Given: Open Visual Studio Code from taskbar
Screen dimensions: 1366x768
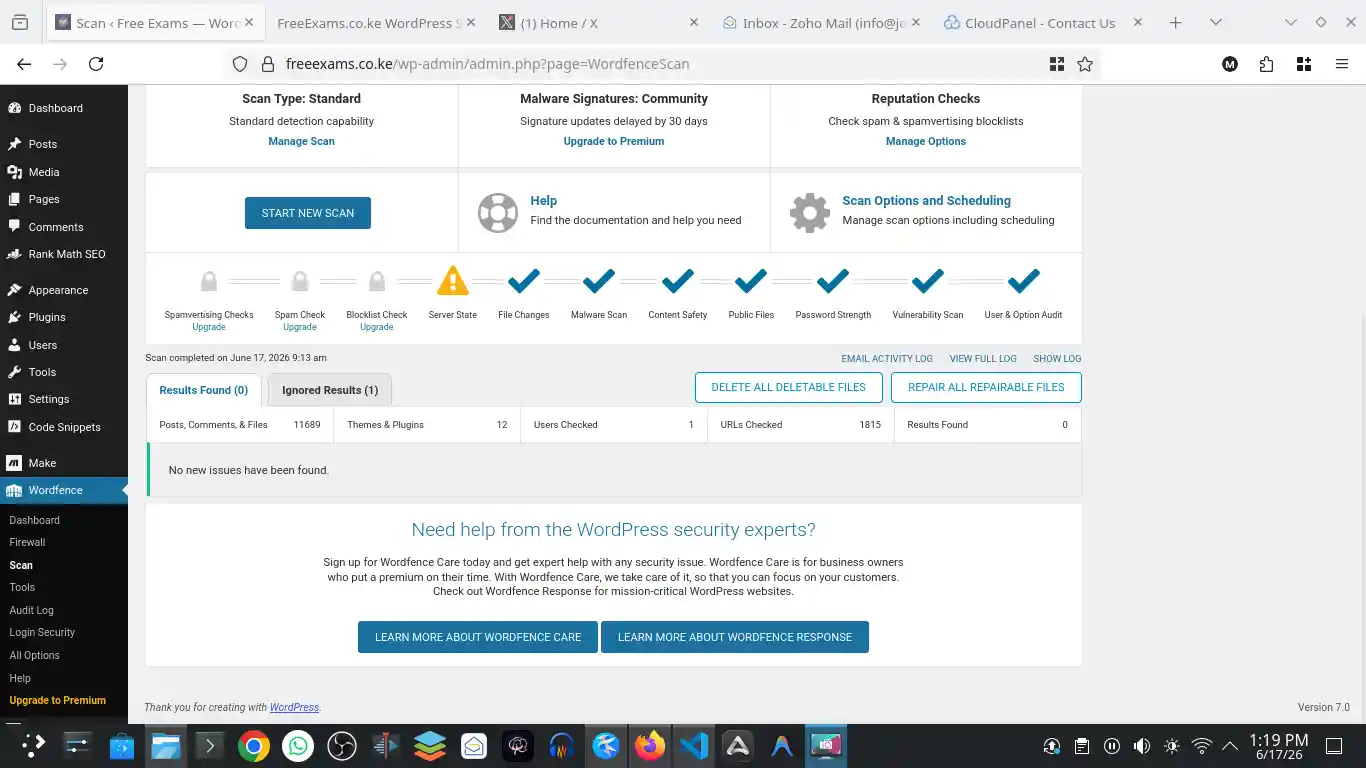Looking at the screenshot, I should coord(693,746).
